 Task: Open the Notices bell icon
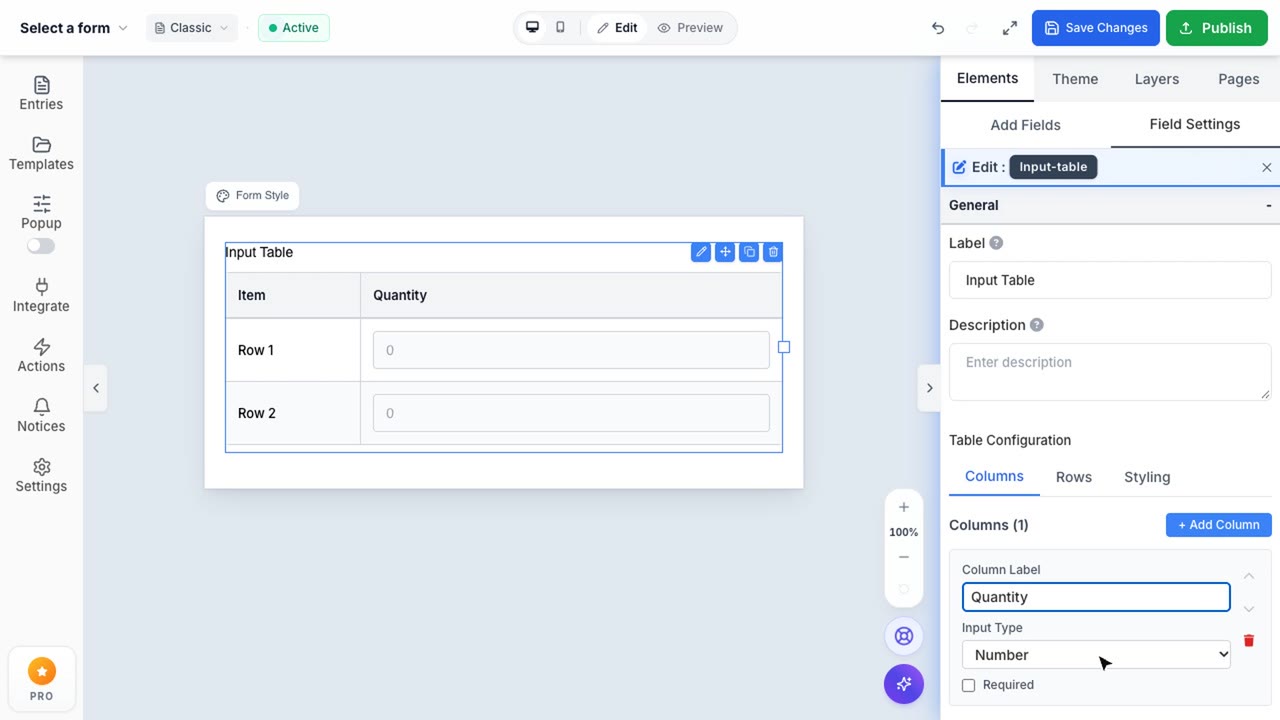pos(41,406)
